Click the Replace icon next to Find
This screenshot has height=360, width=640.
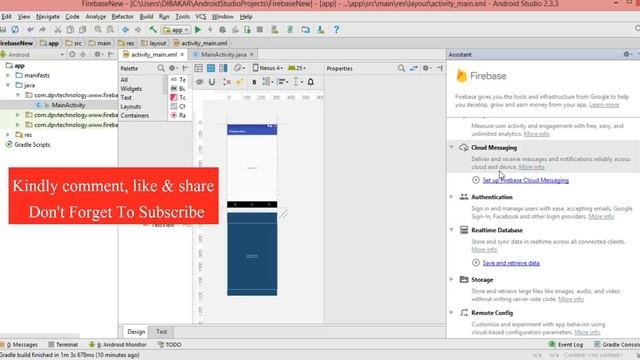tap(110, 30)
